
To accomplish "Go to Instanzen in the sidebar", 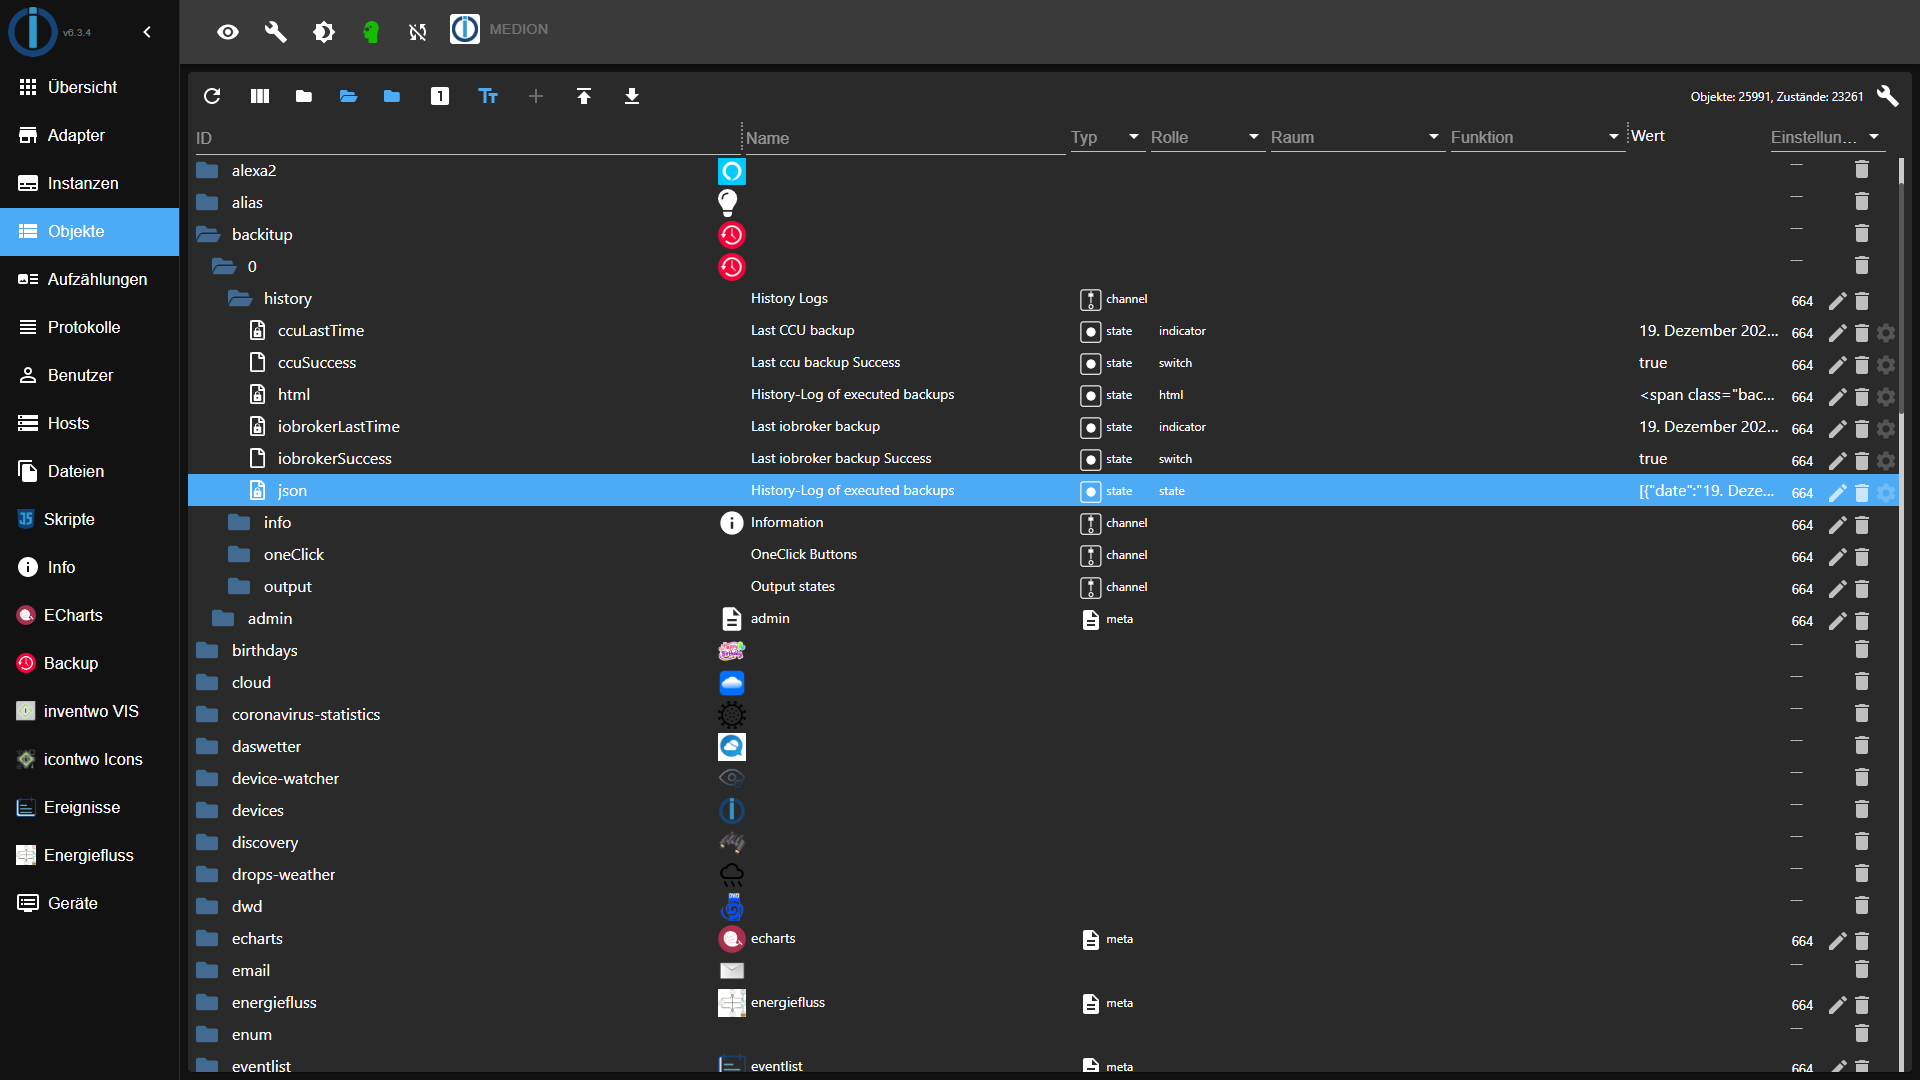I will 89,183.
